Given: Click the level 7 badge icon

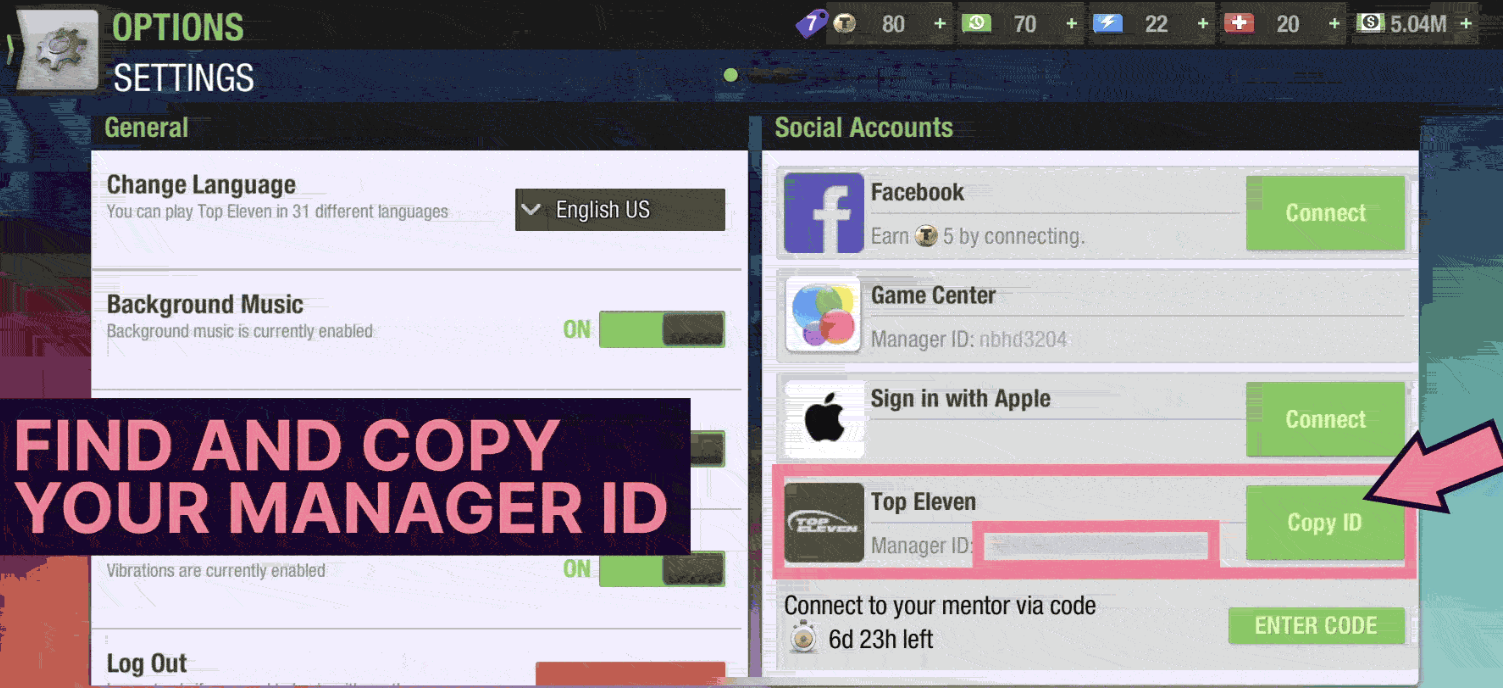Looking at the screenshot, I should point(811,22).
